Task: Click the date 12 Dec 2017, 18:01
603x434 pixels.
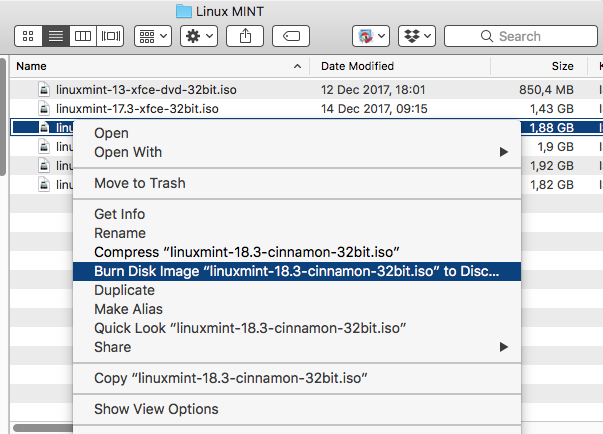Action: [373, 90]
